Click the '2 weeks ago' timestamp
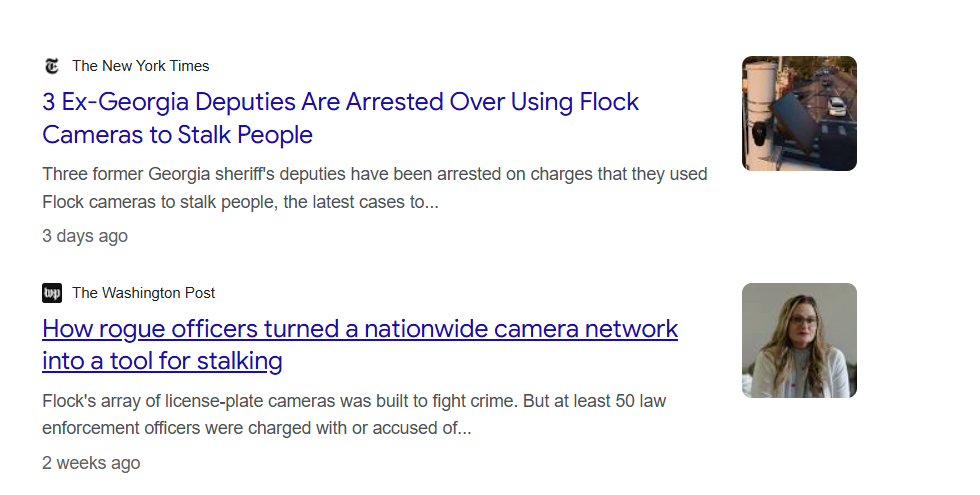Viewport: 980px width, 495px height. coord(91,462)
